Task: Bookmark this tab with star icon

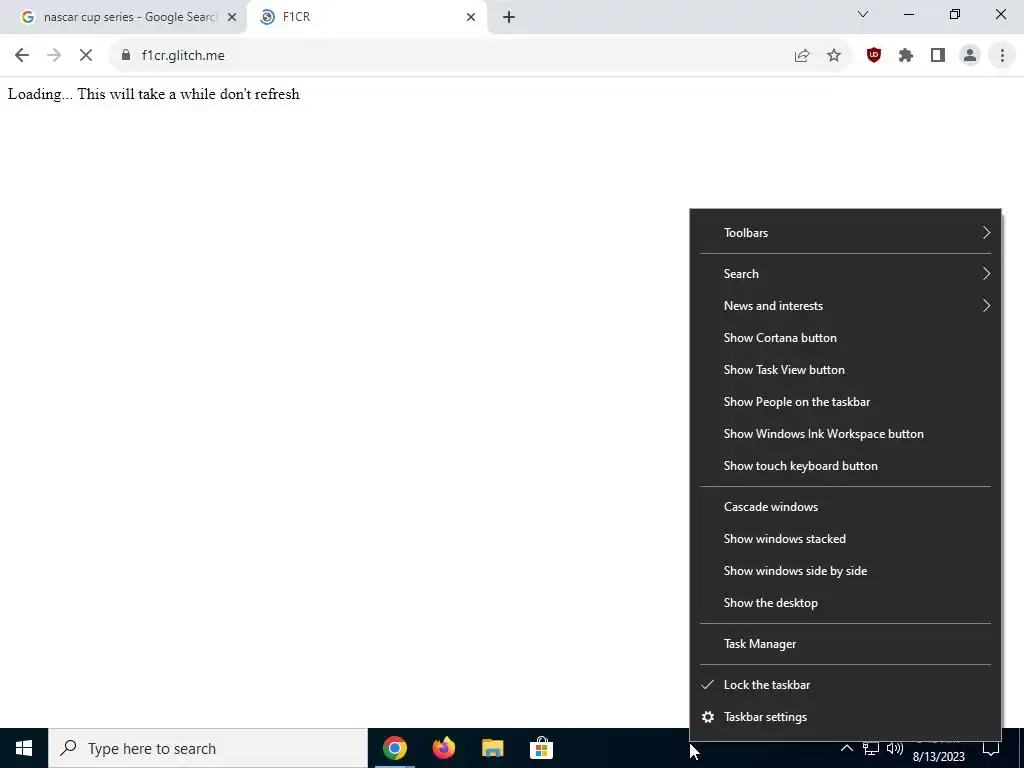Action: click(x=834, y=56)
